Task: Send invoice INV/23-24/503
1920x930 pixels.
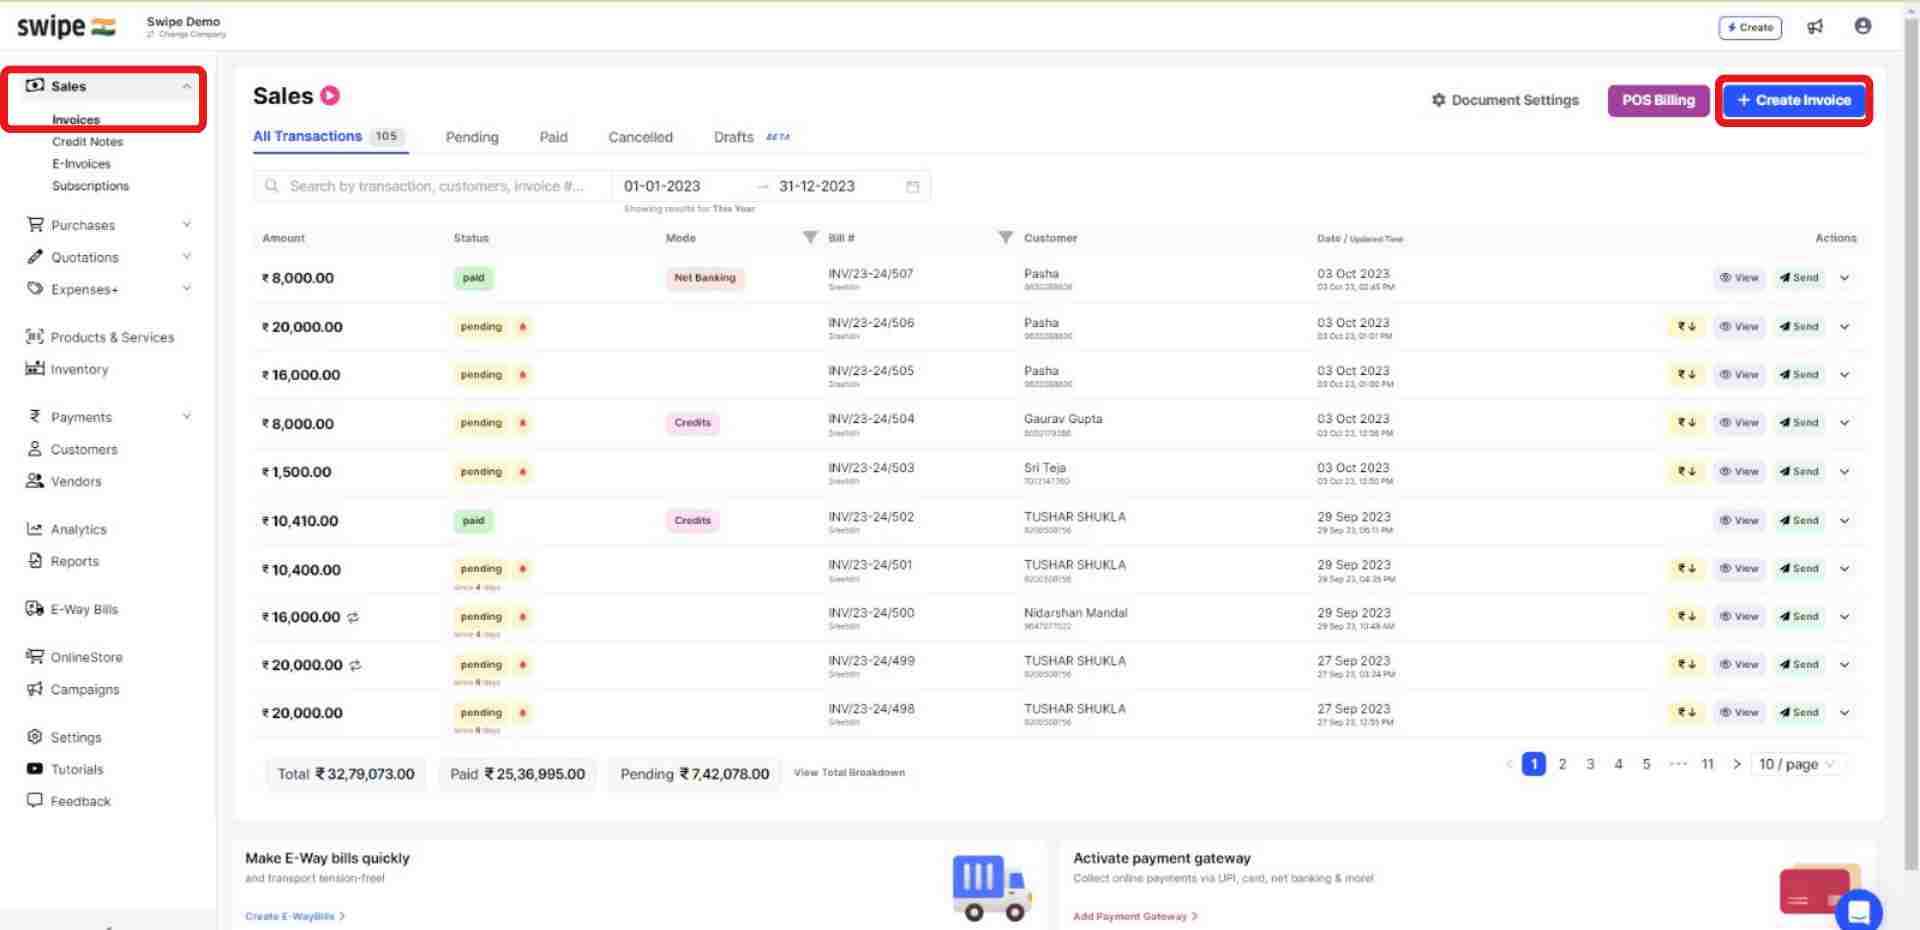Action: click(1799, 472)
